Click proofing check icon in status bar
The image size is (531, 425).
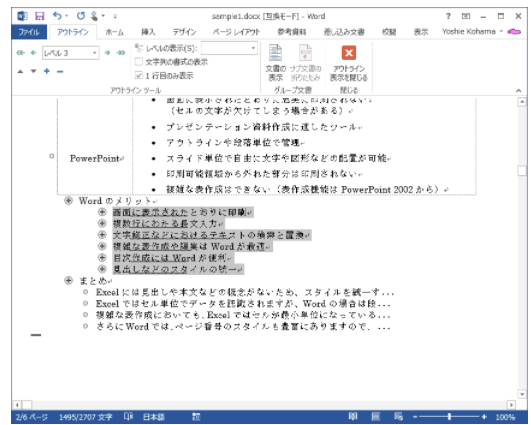click(128, 417)
